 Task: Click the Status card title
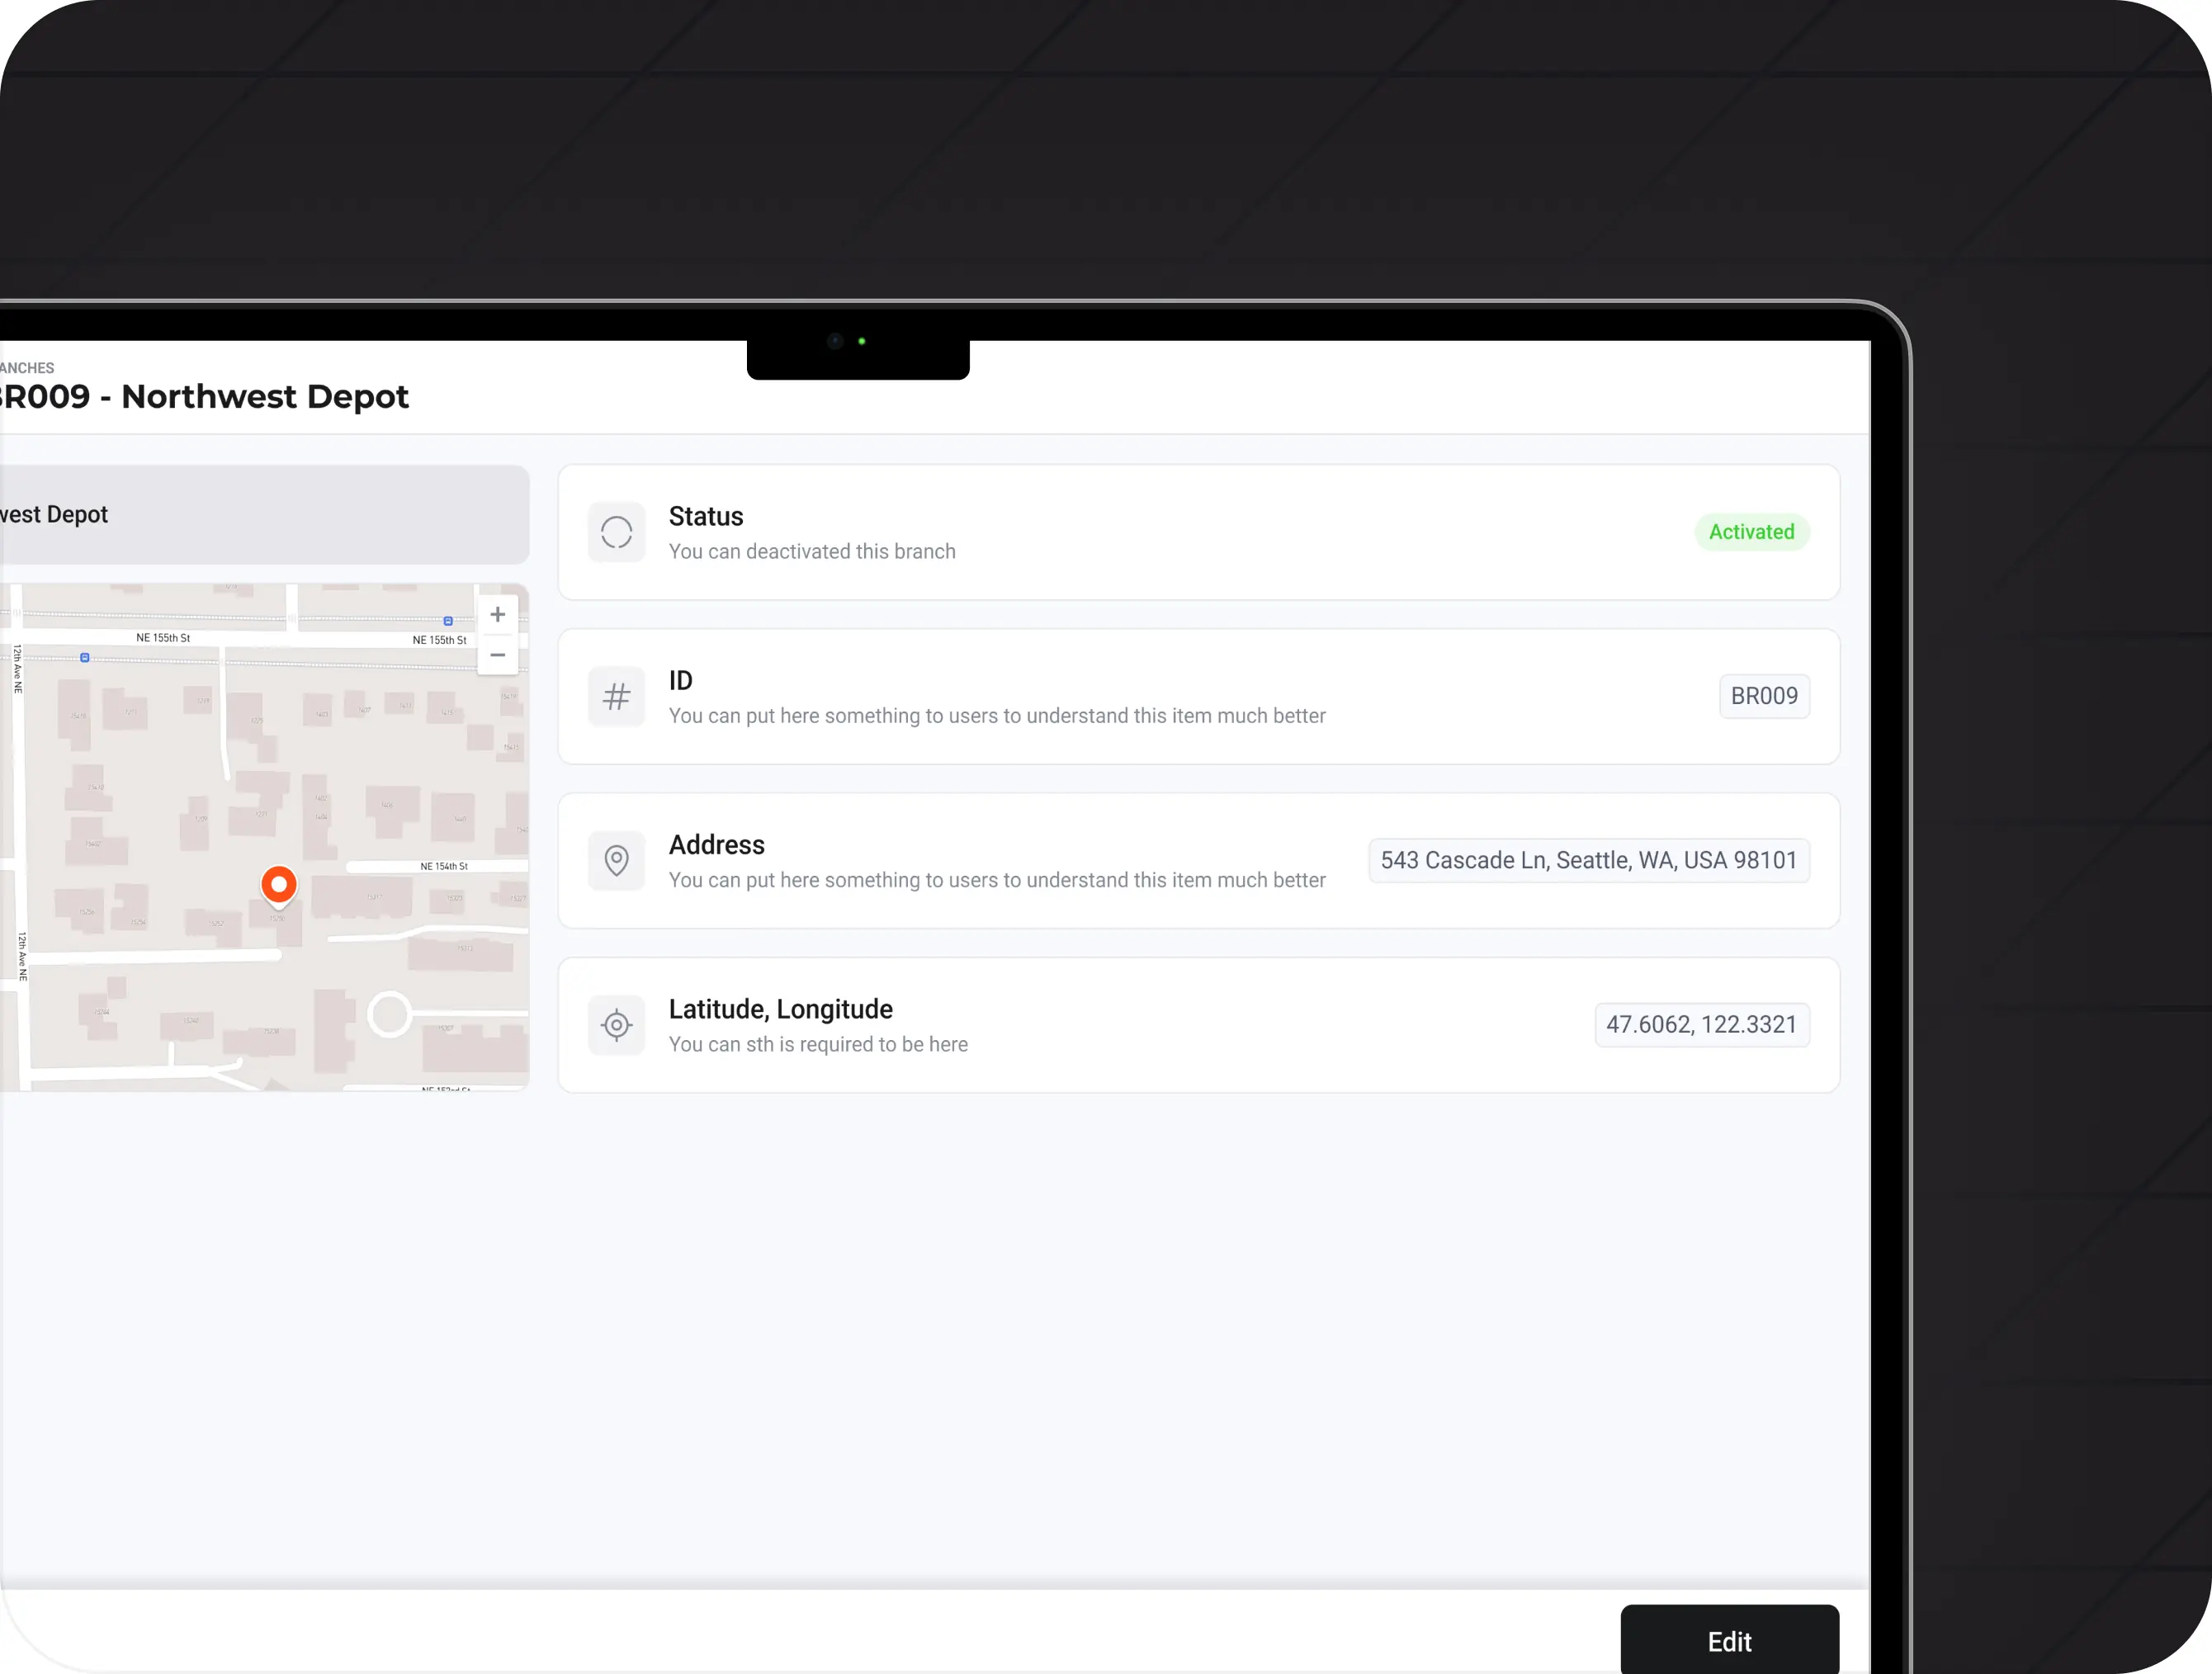click(706, 516)
